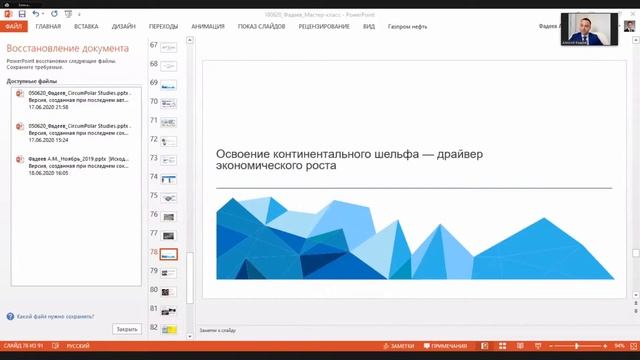640x360 pixels.
Task: Click the zoom out minus button
Action: (551, 346)
